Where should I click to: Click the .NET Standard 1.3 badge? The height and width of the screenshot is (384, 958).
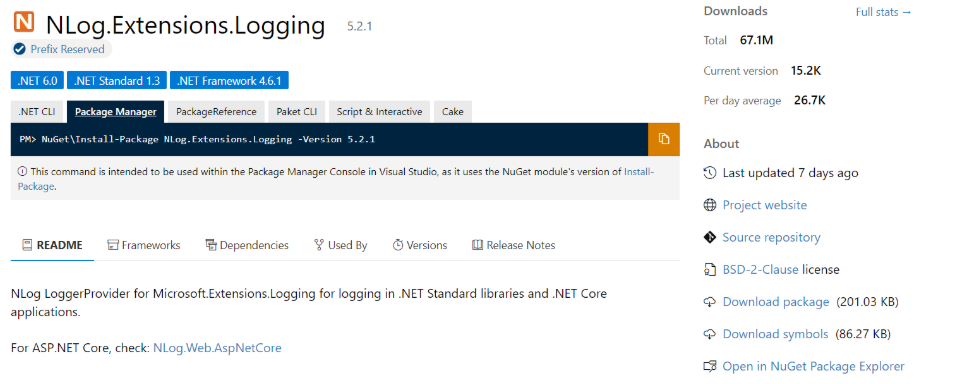point(117,81)
